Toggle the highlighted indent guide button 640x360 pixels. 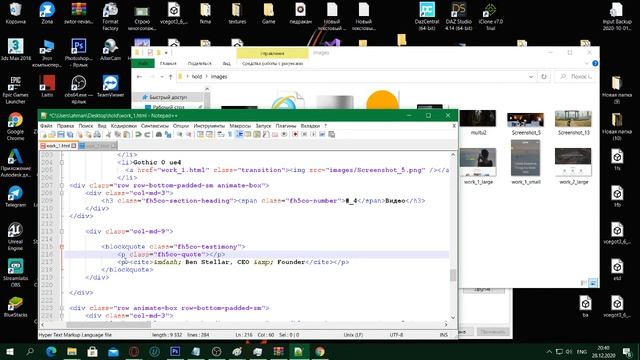click(239, 134)
